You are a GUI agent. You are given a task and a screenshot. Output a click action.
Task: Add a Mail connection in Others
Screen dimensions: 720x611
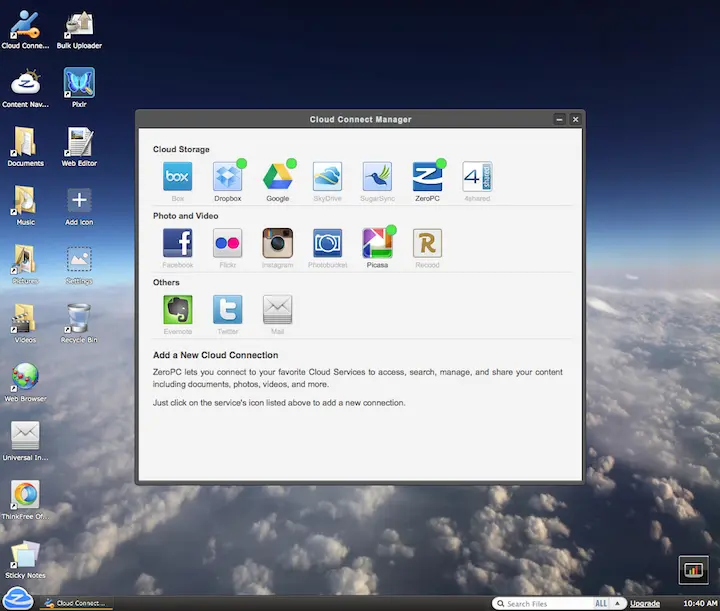pos(277,309)
